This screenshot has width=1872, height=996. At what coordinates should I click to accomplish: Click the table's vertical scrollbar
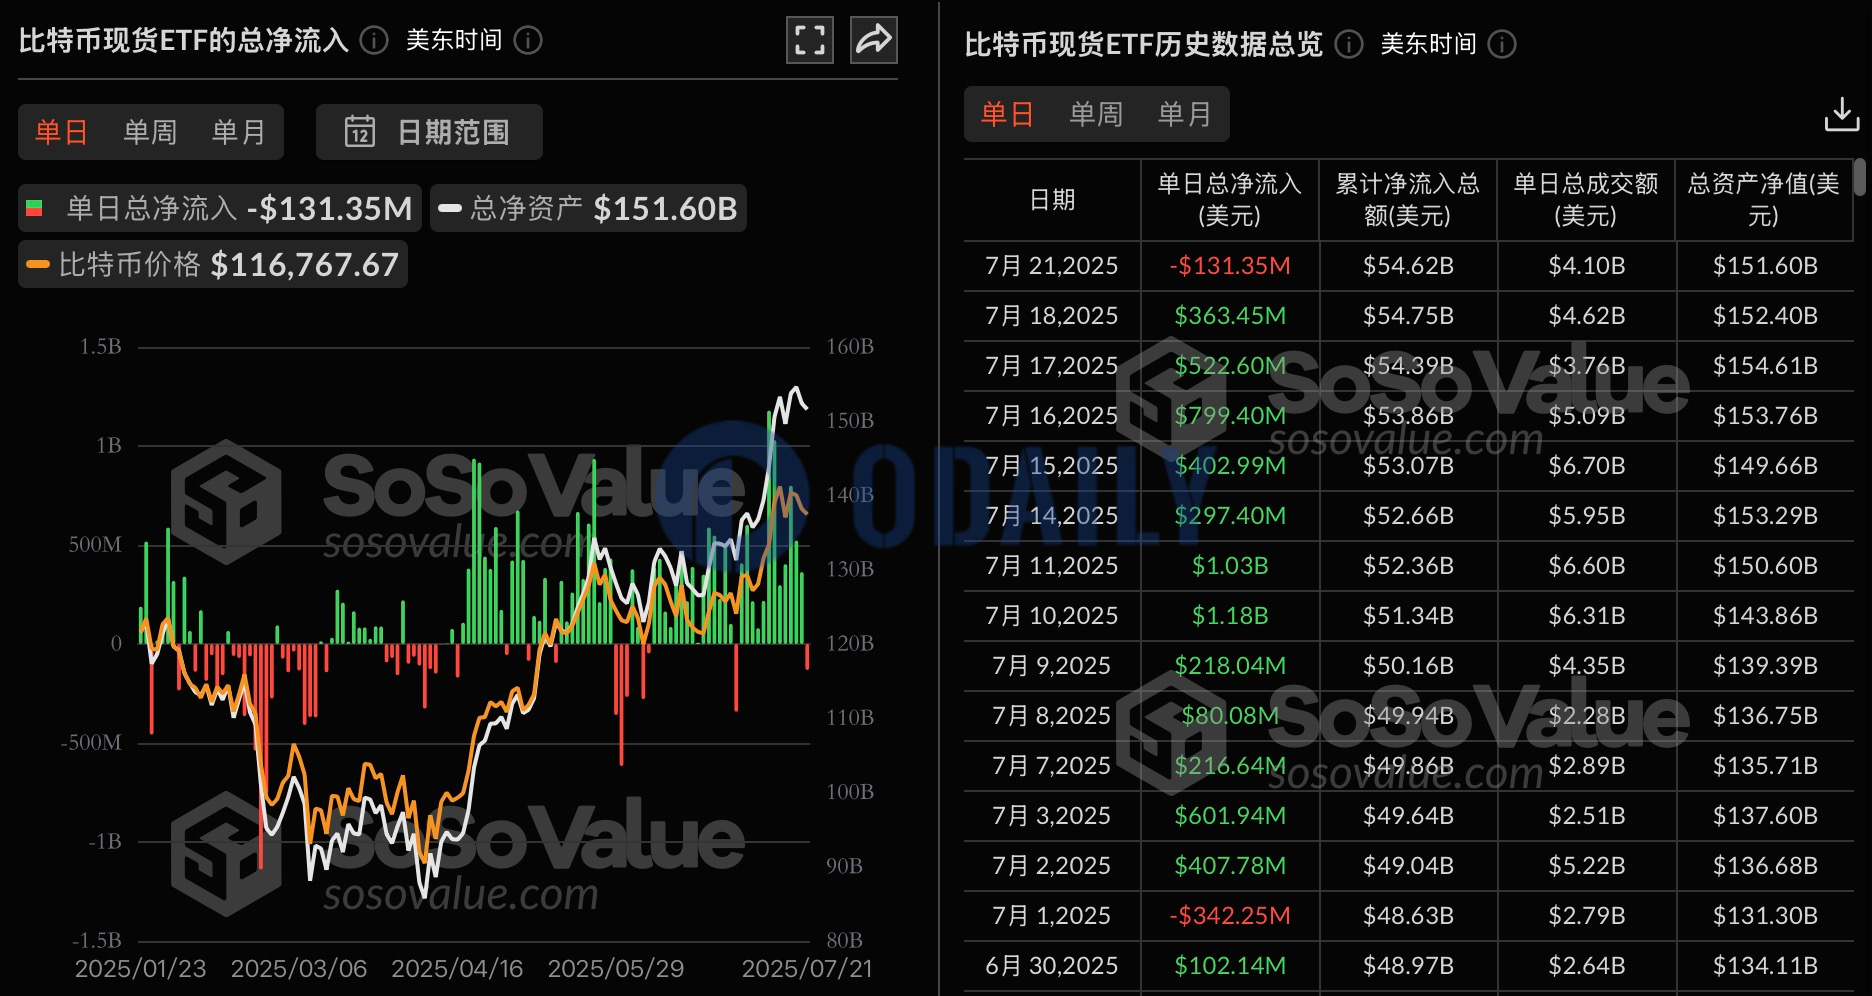coord(1860,177)
